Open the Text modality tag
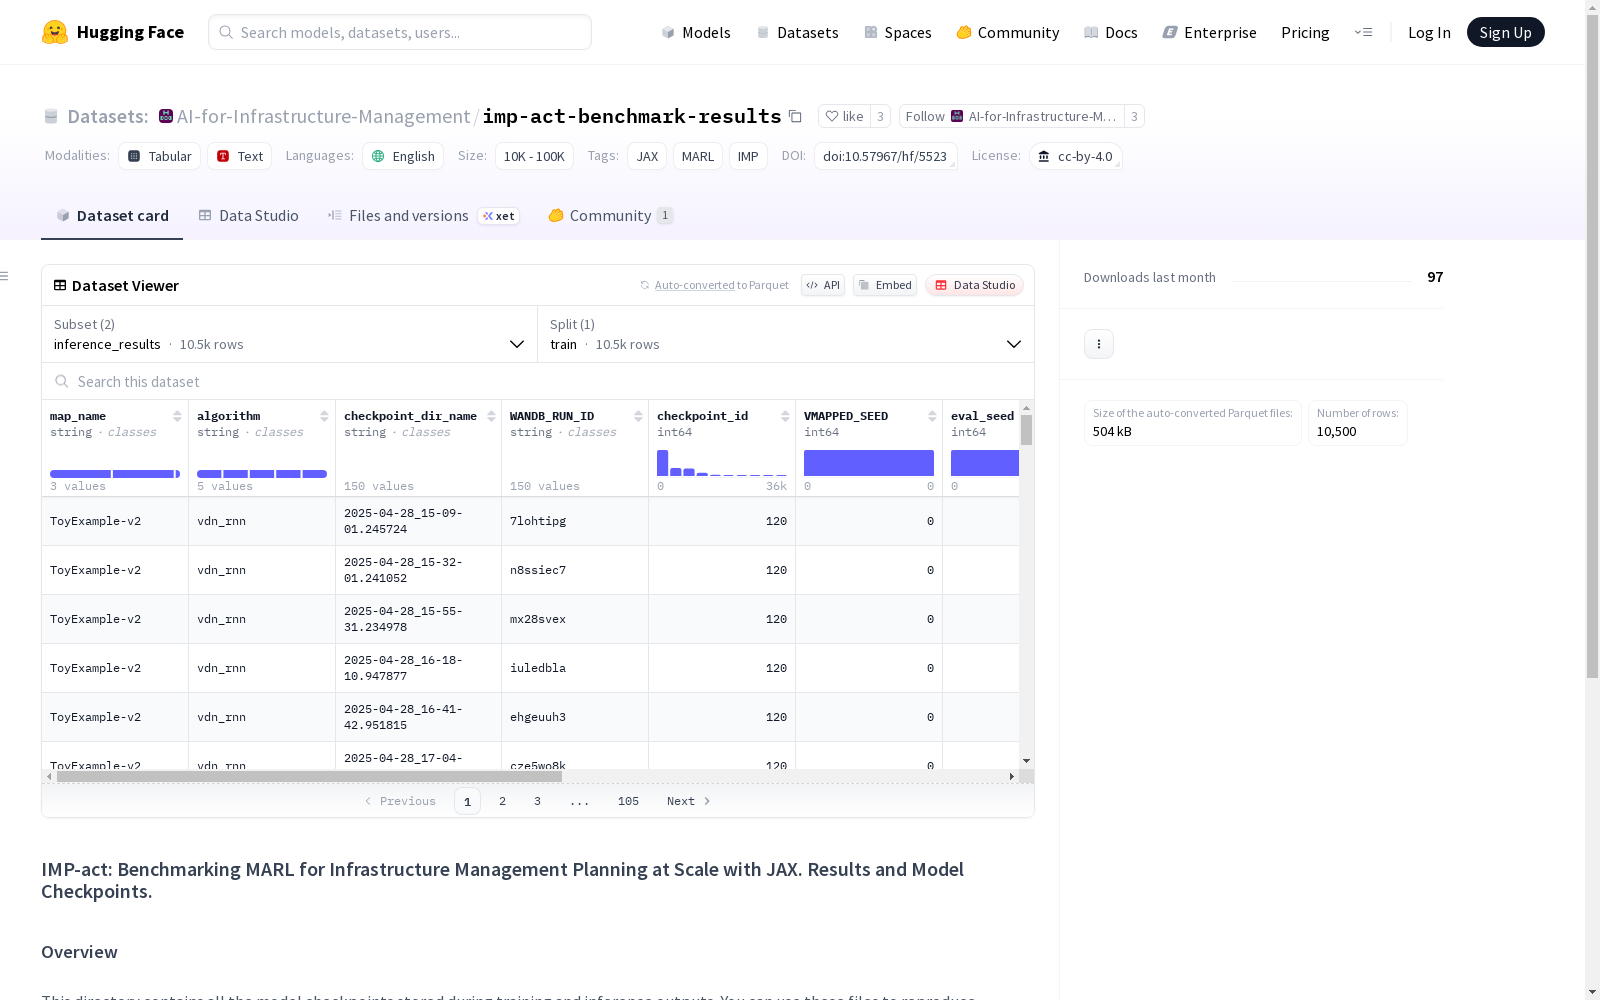The height and width of the screenshot is (1000, 1600). (x=240, y=156)
